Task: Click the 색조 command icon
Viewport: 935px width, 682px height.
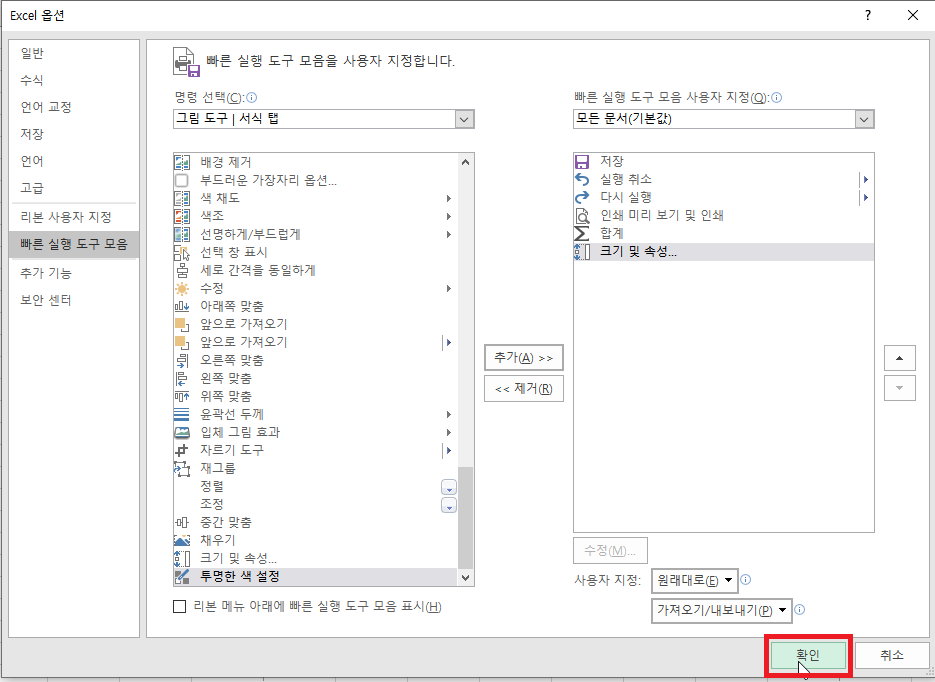Action: click(182, 216)
